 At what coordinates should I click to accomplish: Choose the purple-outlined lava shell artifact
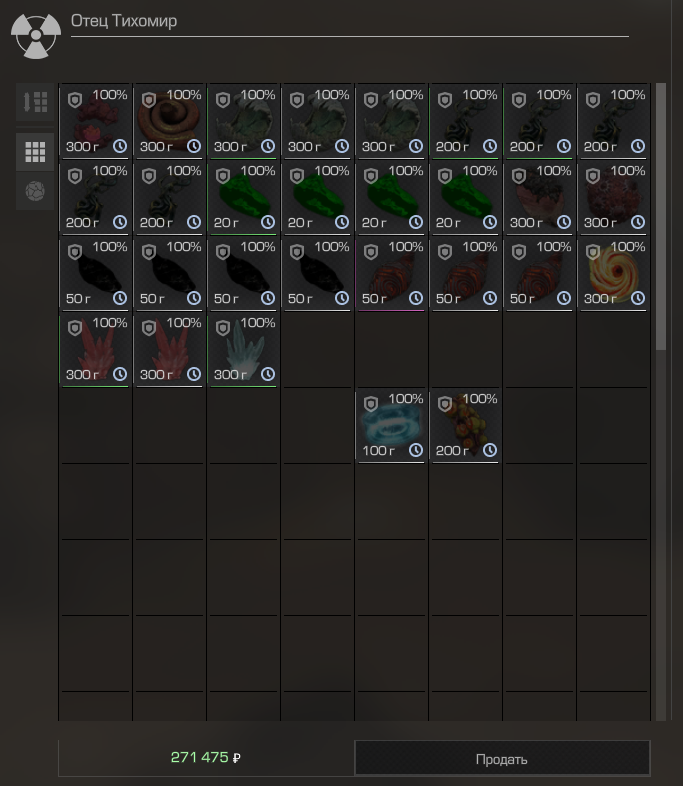tap(391, 273)
